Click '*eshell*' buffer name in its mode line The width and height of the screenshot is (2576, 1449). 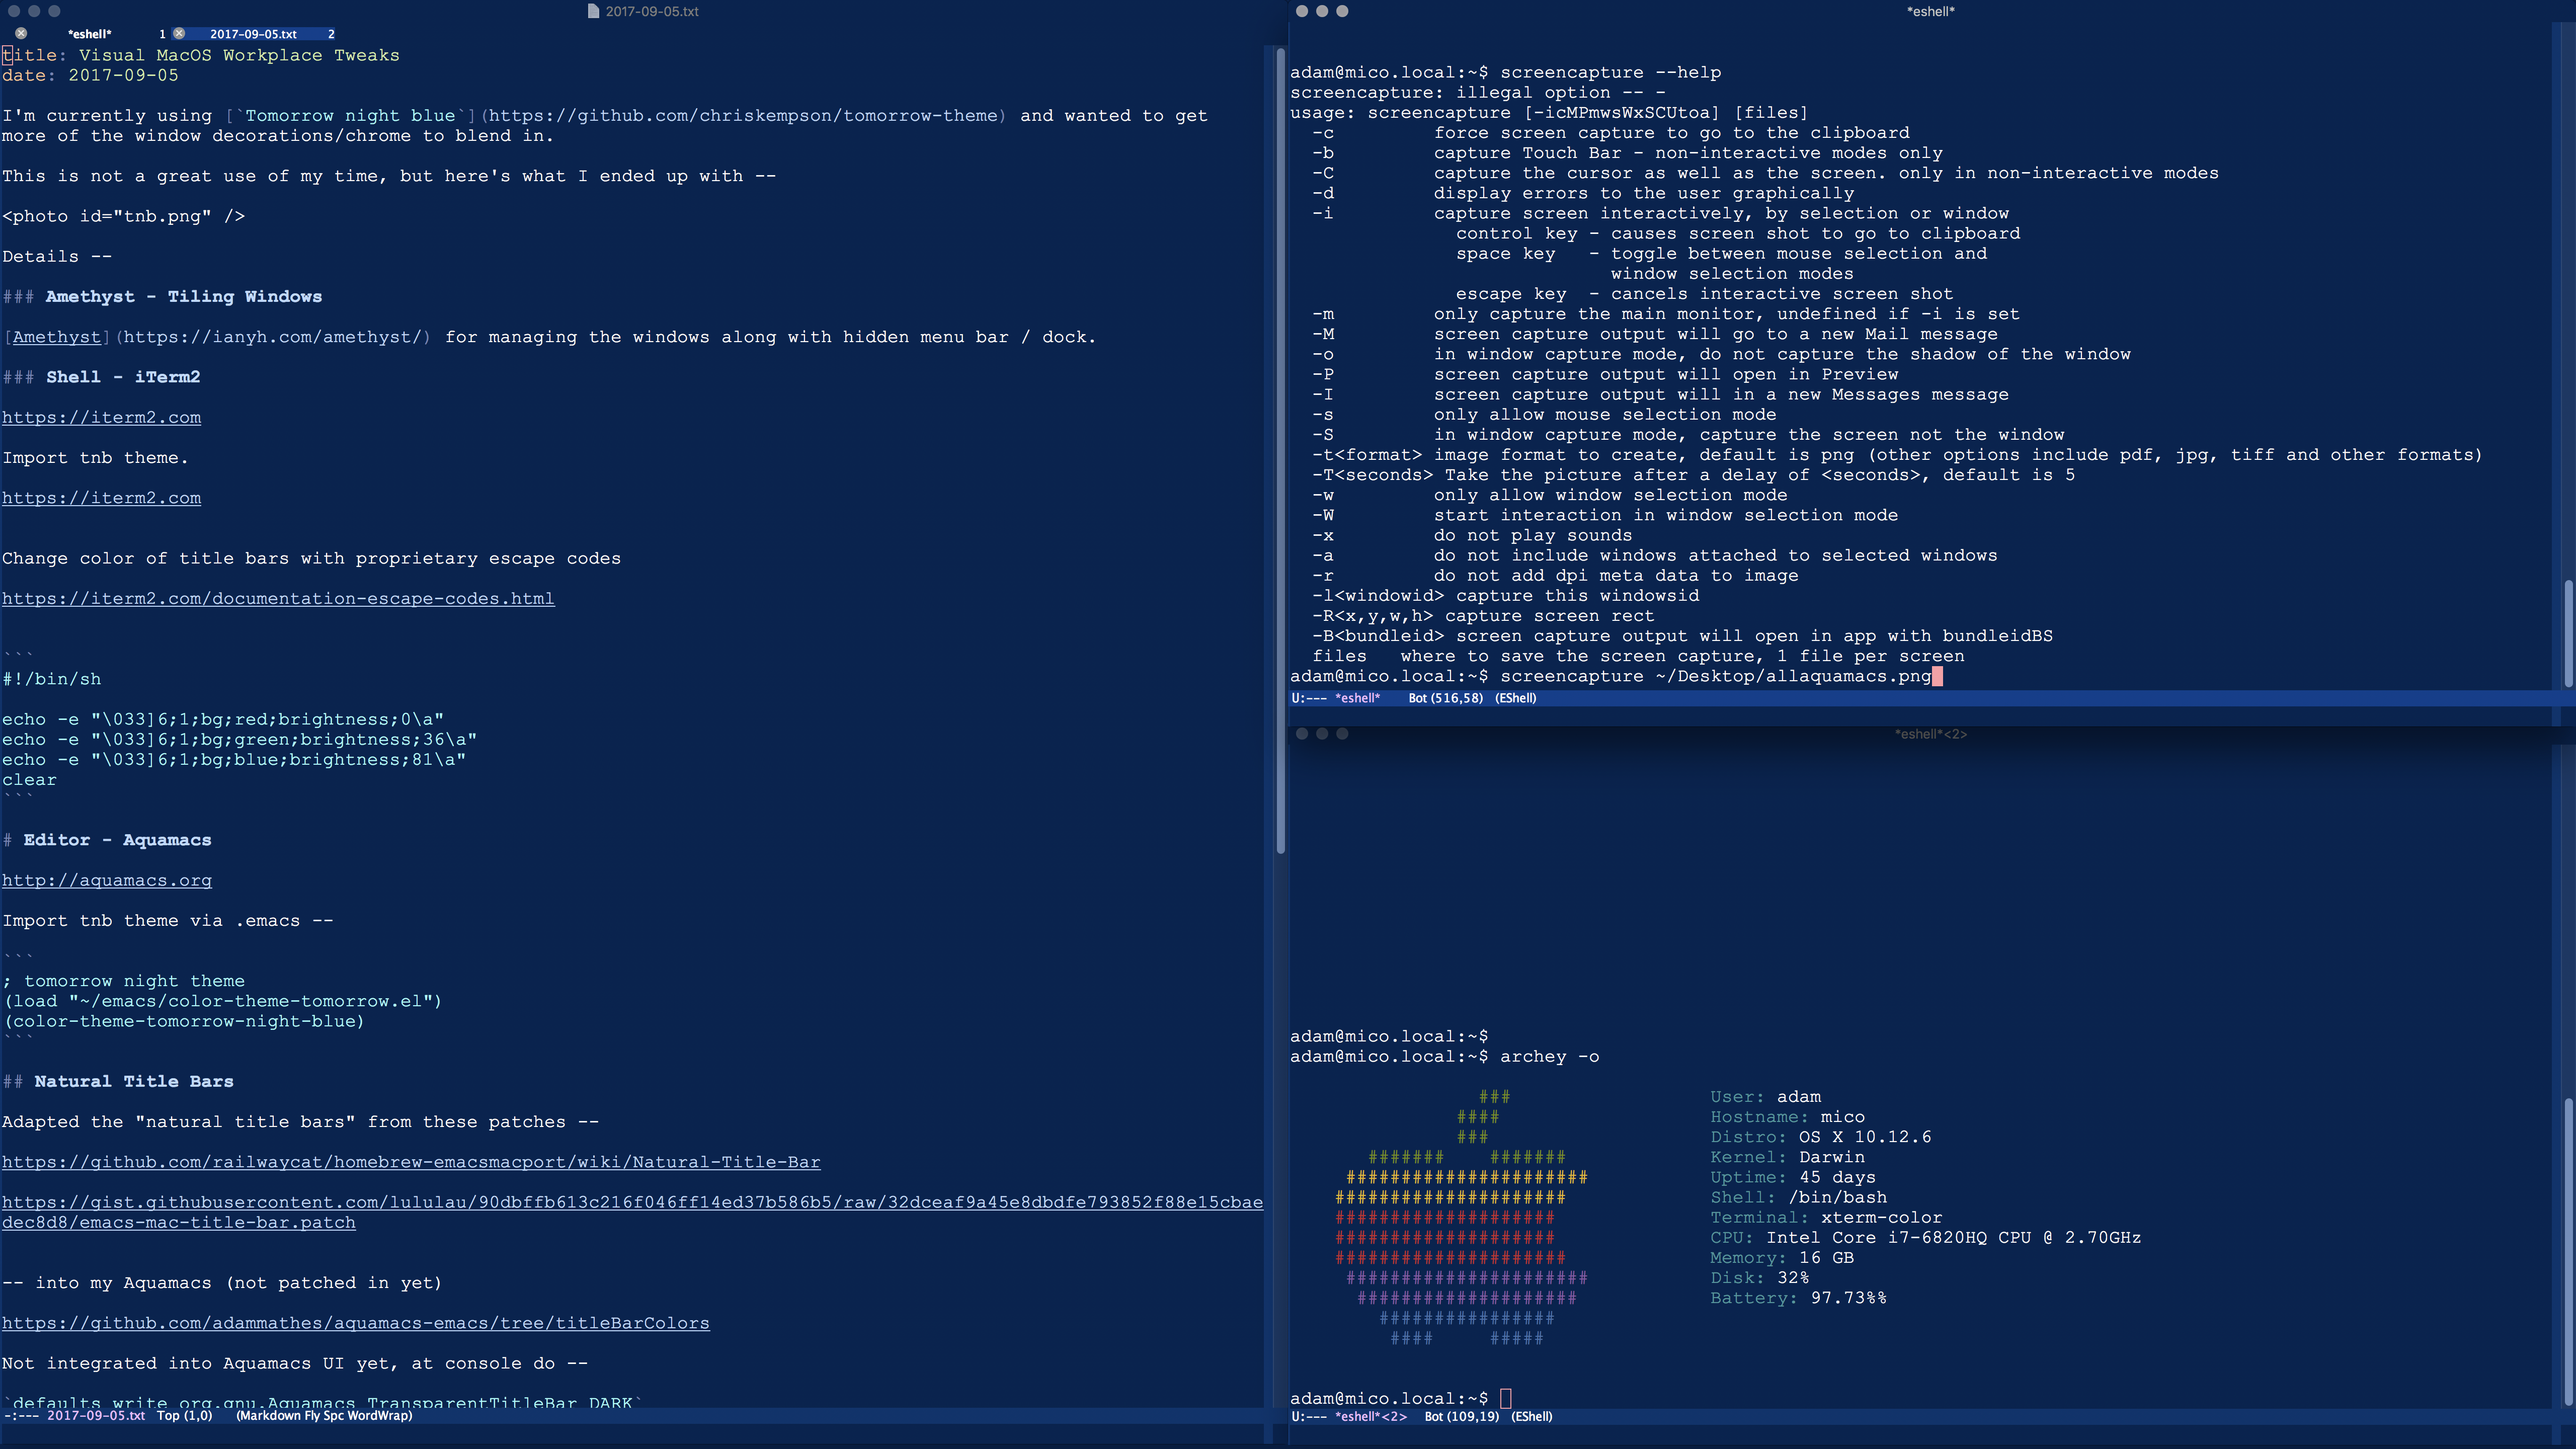(x=1357, y=698)
